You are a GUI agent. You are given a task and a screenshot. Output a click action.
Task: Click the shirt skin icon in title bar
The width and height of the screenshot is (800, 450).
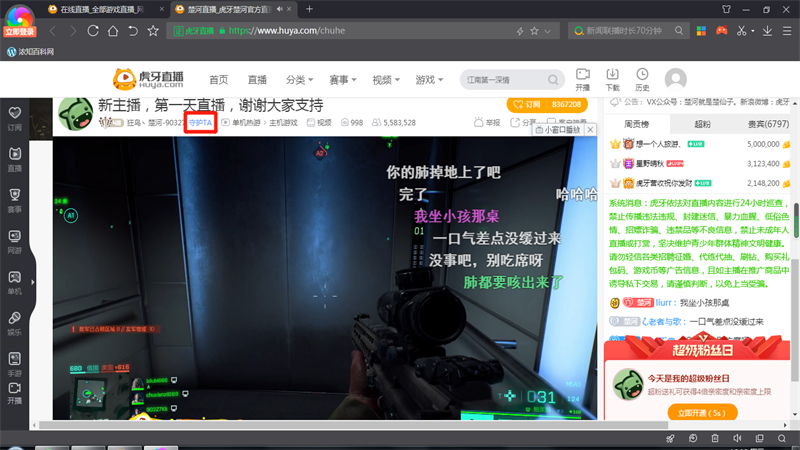click(726, 9)
